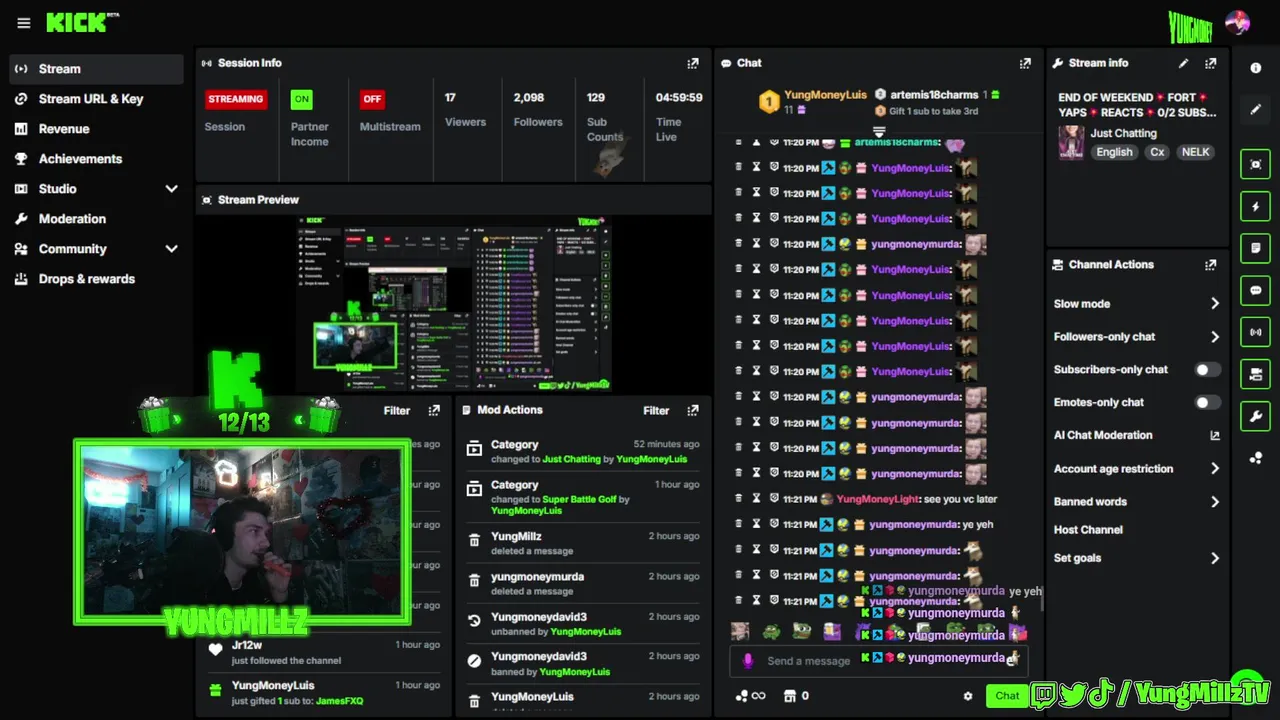
Task: Click channel points icon at right toolbar bottom
Action: tap(1256, 458)
